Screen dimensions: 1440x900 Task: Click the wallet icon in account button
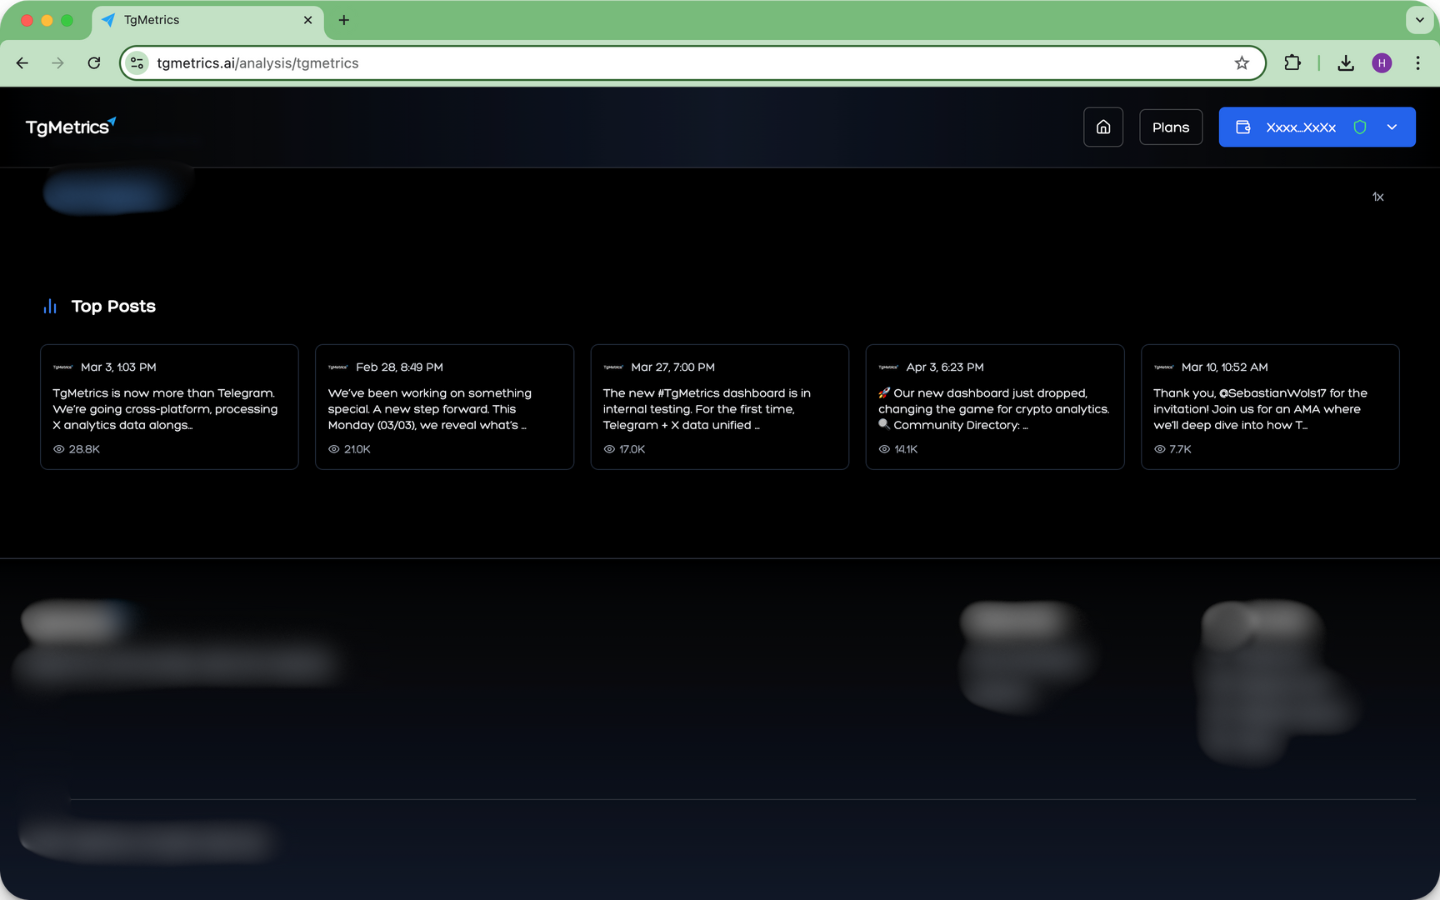(x=1243, y=127)
